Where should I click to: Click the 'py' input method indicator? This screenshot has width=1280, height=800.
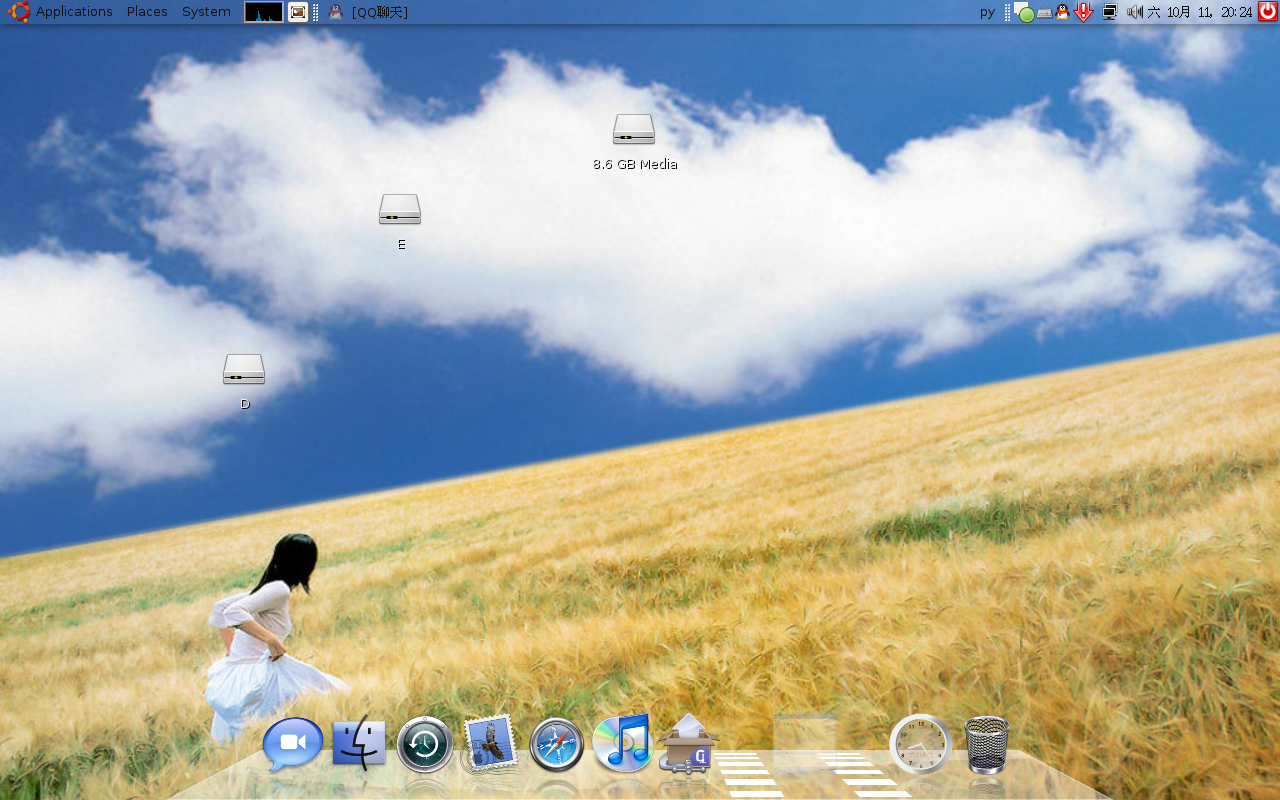[987, 12]
